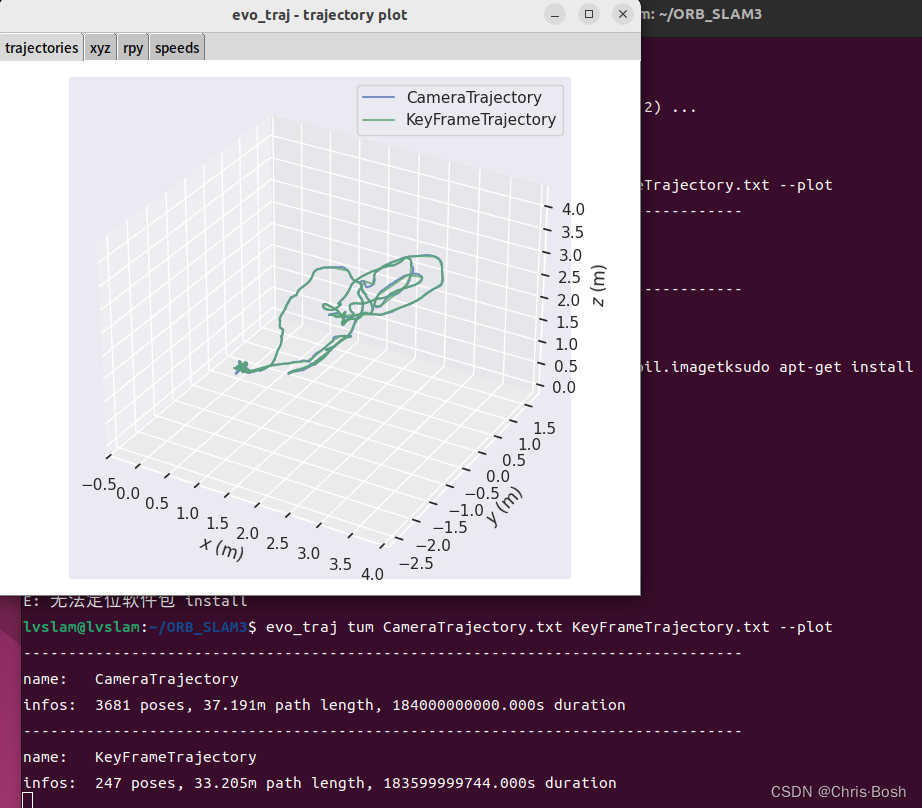Click the green KeyFrameTrajectory legend line

(378, 119)
